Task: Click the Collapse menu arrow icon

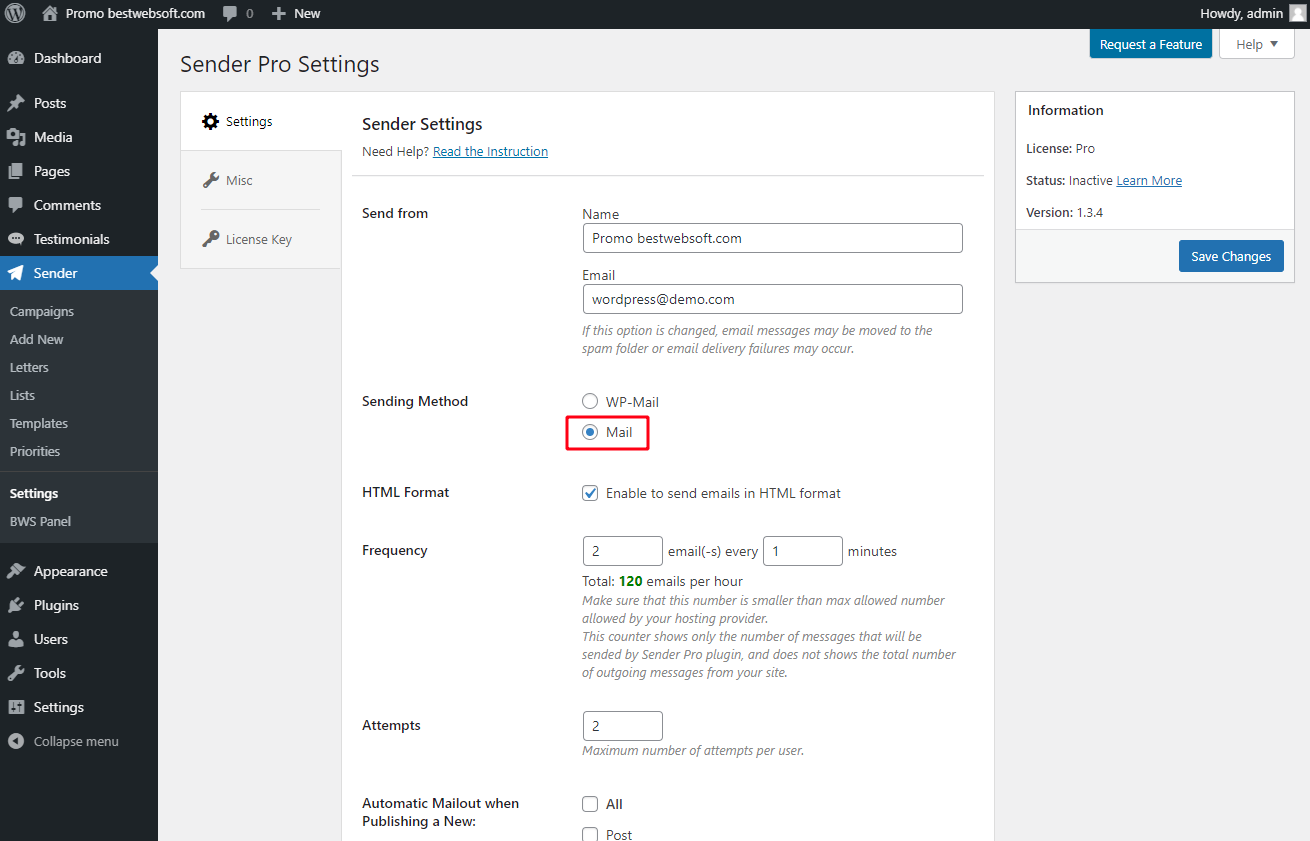Action: tap(16, 741)
